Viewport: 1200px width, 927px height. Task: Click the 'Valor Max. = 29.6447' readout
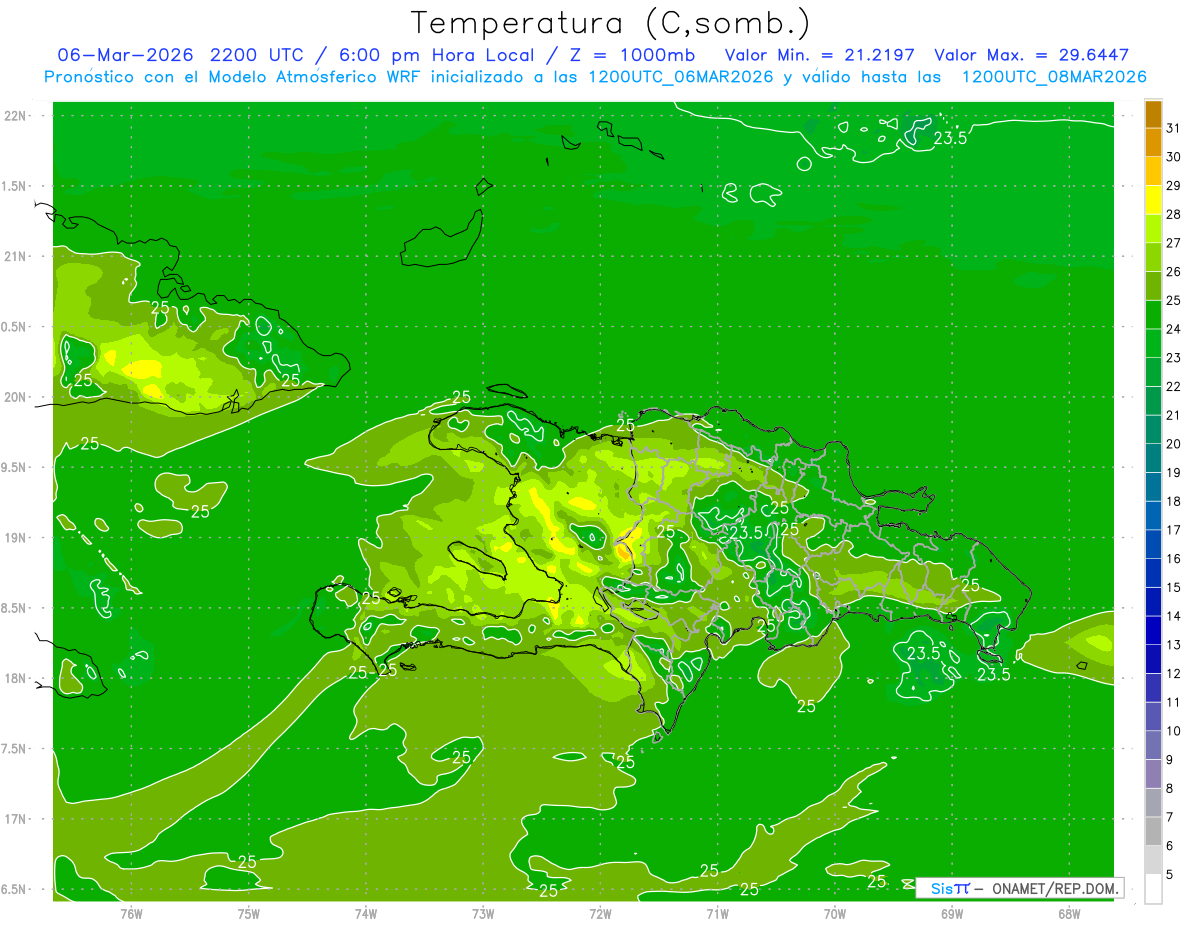tap(1031, 55)
